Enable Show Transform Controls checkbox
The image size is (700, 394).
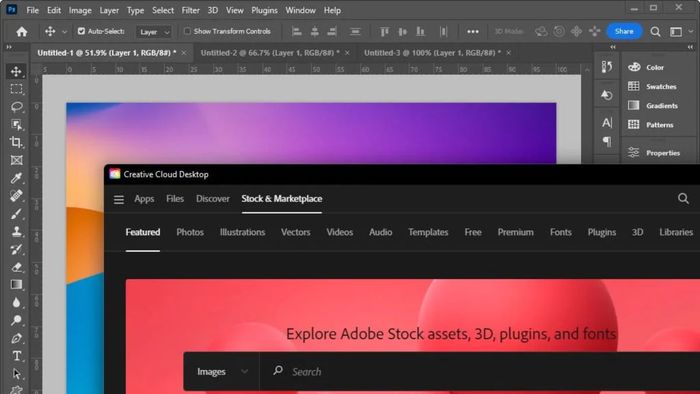187,31
